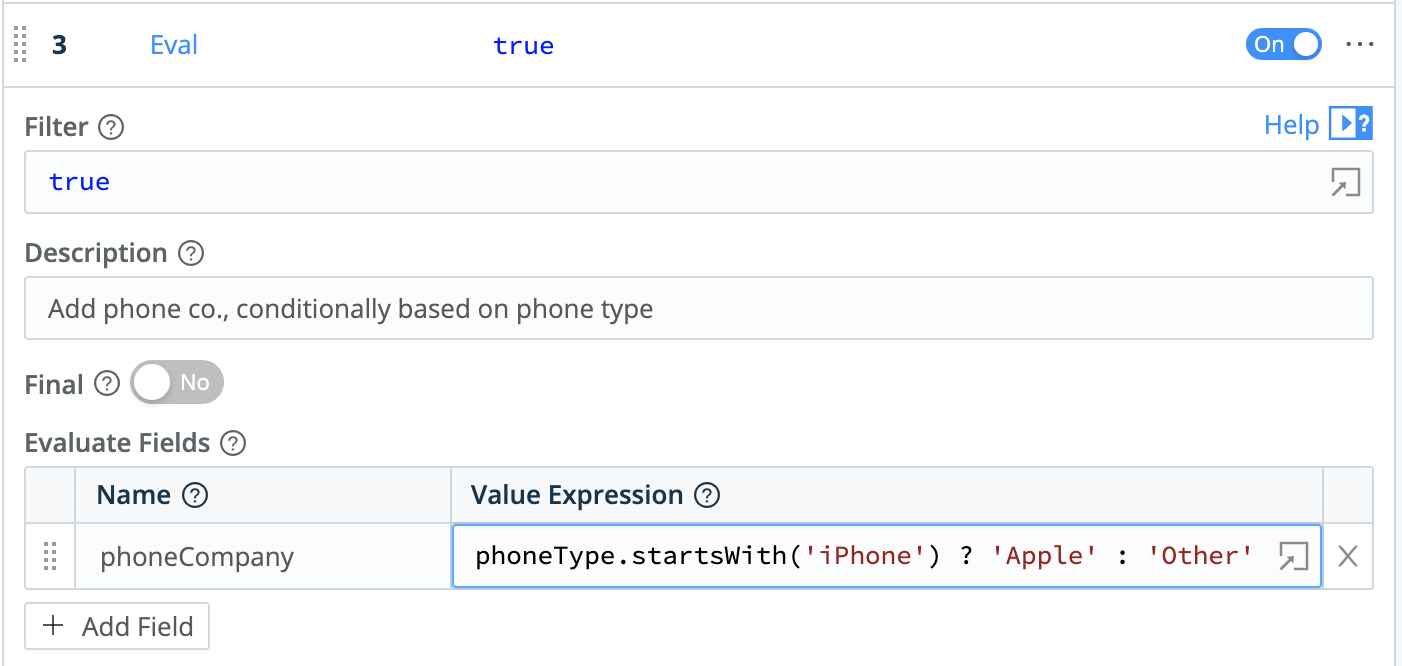The height and width of the screenshot is (666, 1402).
Task: Enable the Final toggle
Action: coord(176,382)
